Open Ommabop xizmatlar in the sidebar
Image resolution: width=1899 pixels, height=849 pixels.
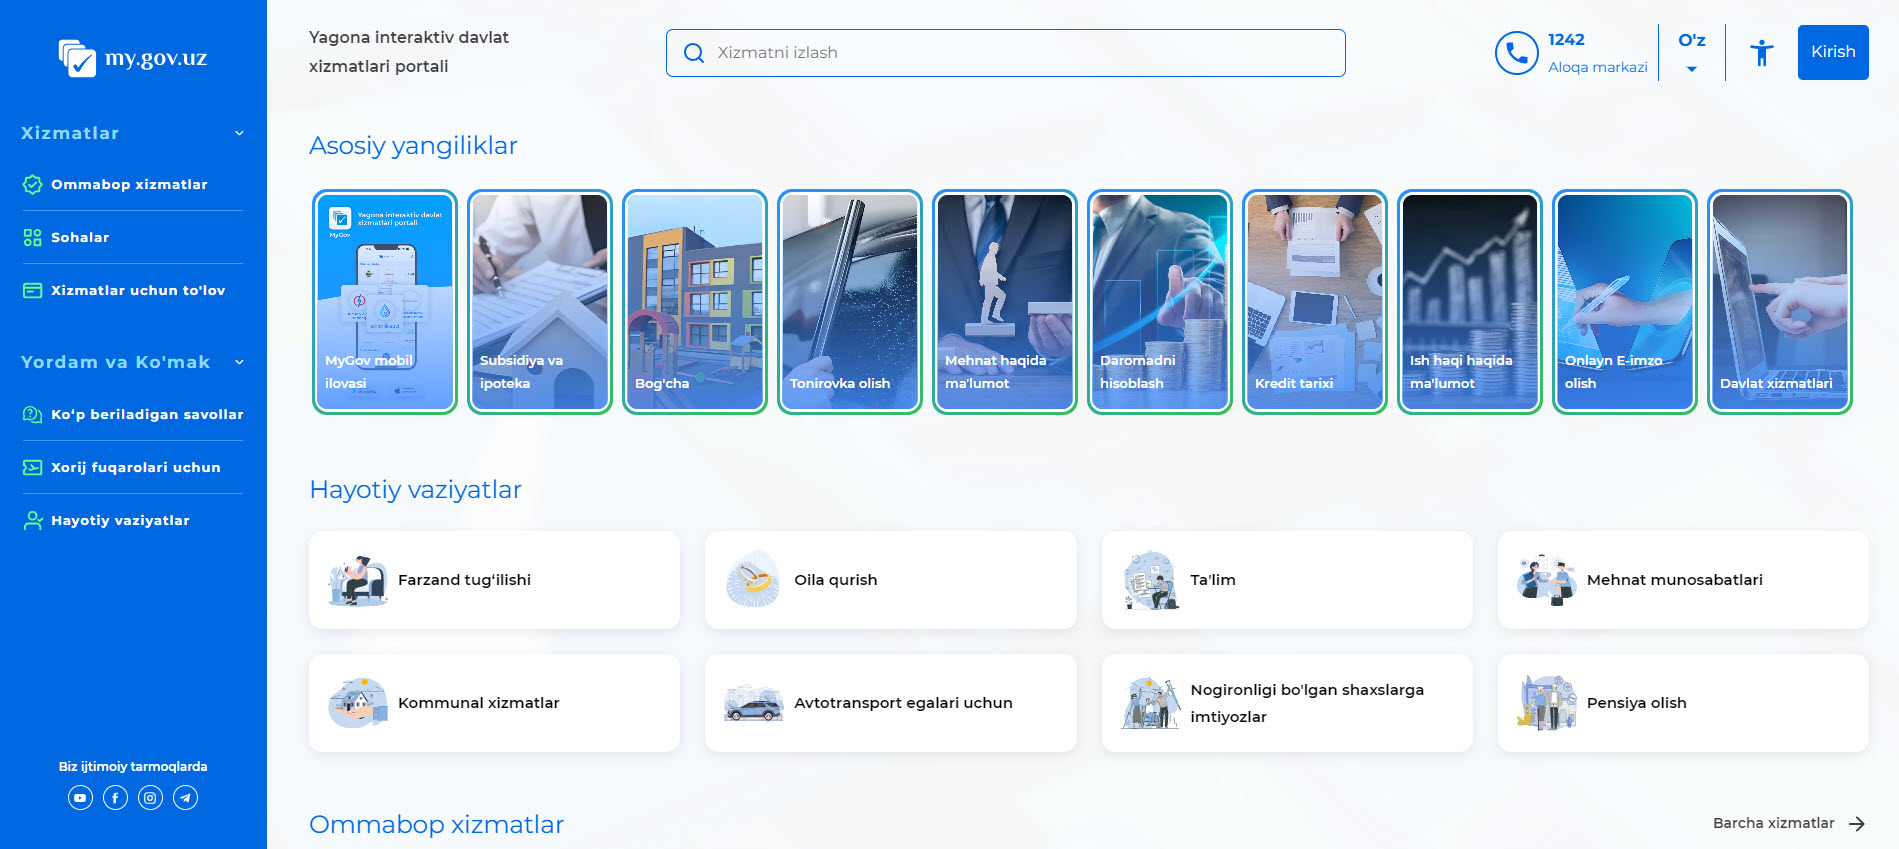pos(129,185)
